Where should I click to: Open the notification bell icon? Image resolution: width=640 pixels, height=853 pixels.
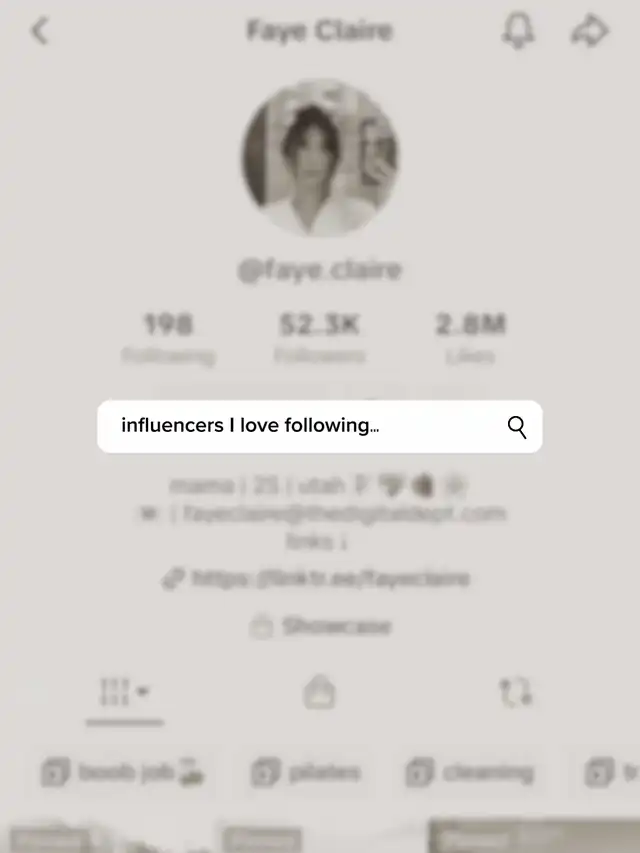point(518,32)
